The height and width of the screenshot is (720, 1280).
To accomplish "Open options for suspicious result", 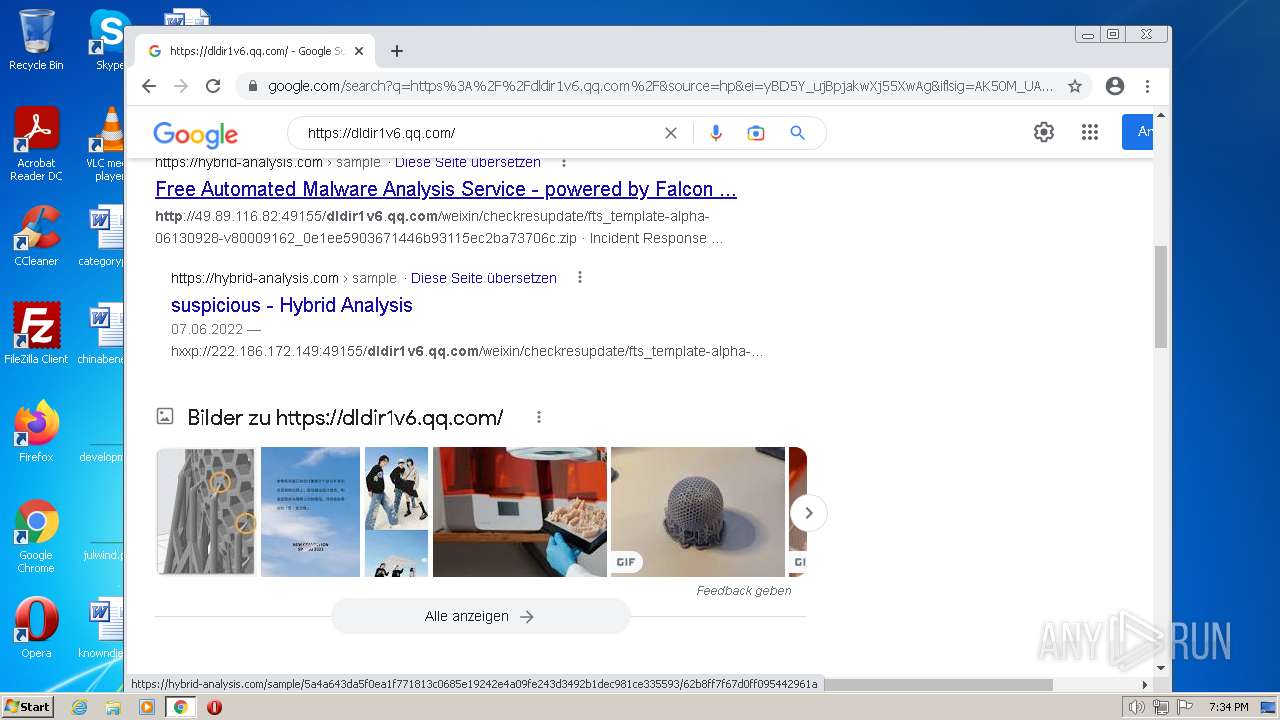I will pos(580,278).
